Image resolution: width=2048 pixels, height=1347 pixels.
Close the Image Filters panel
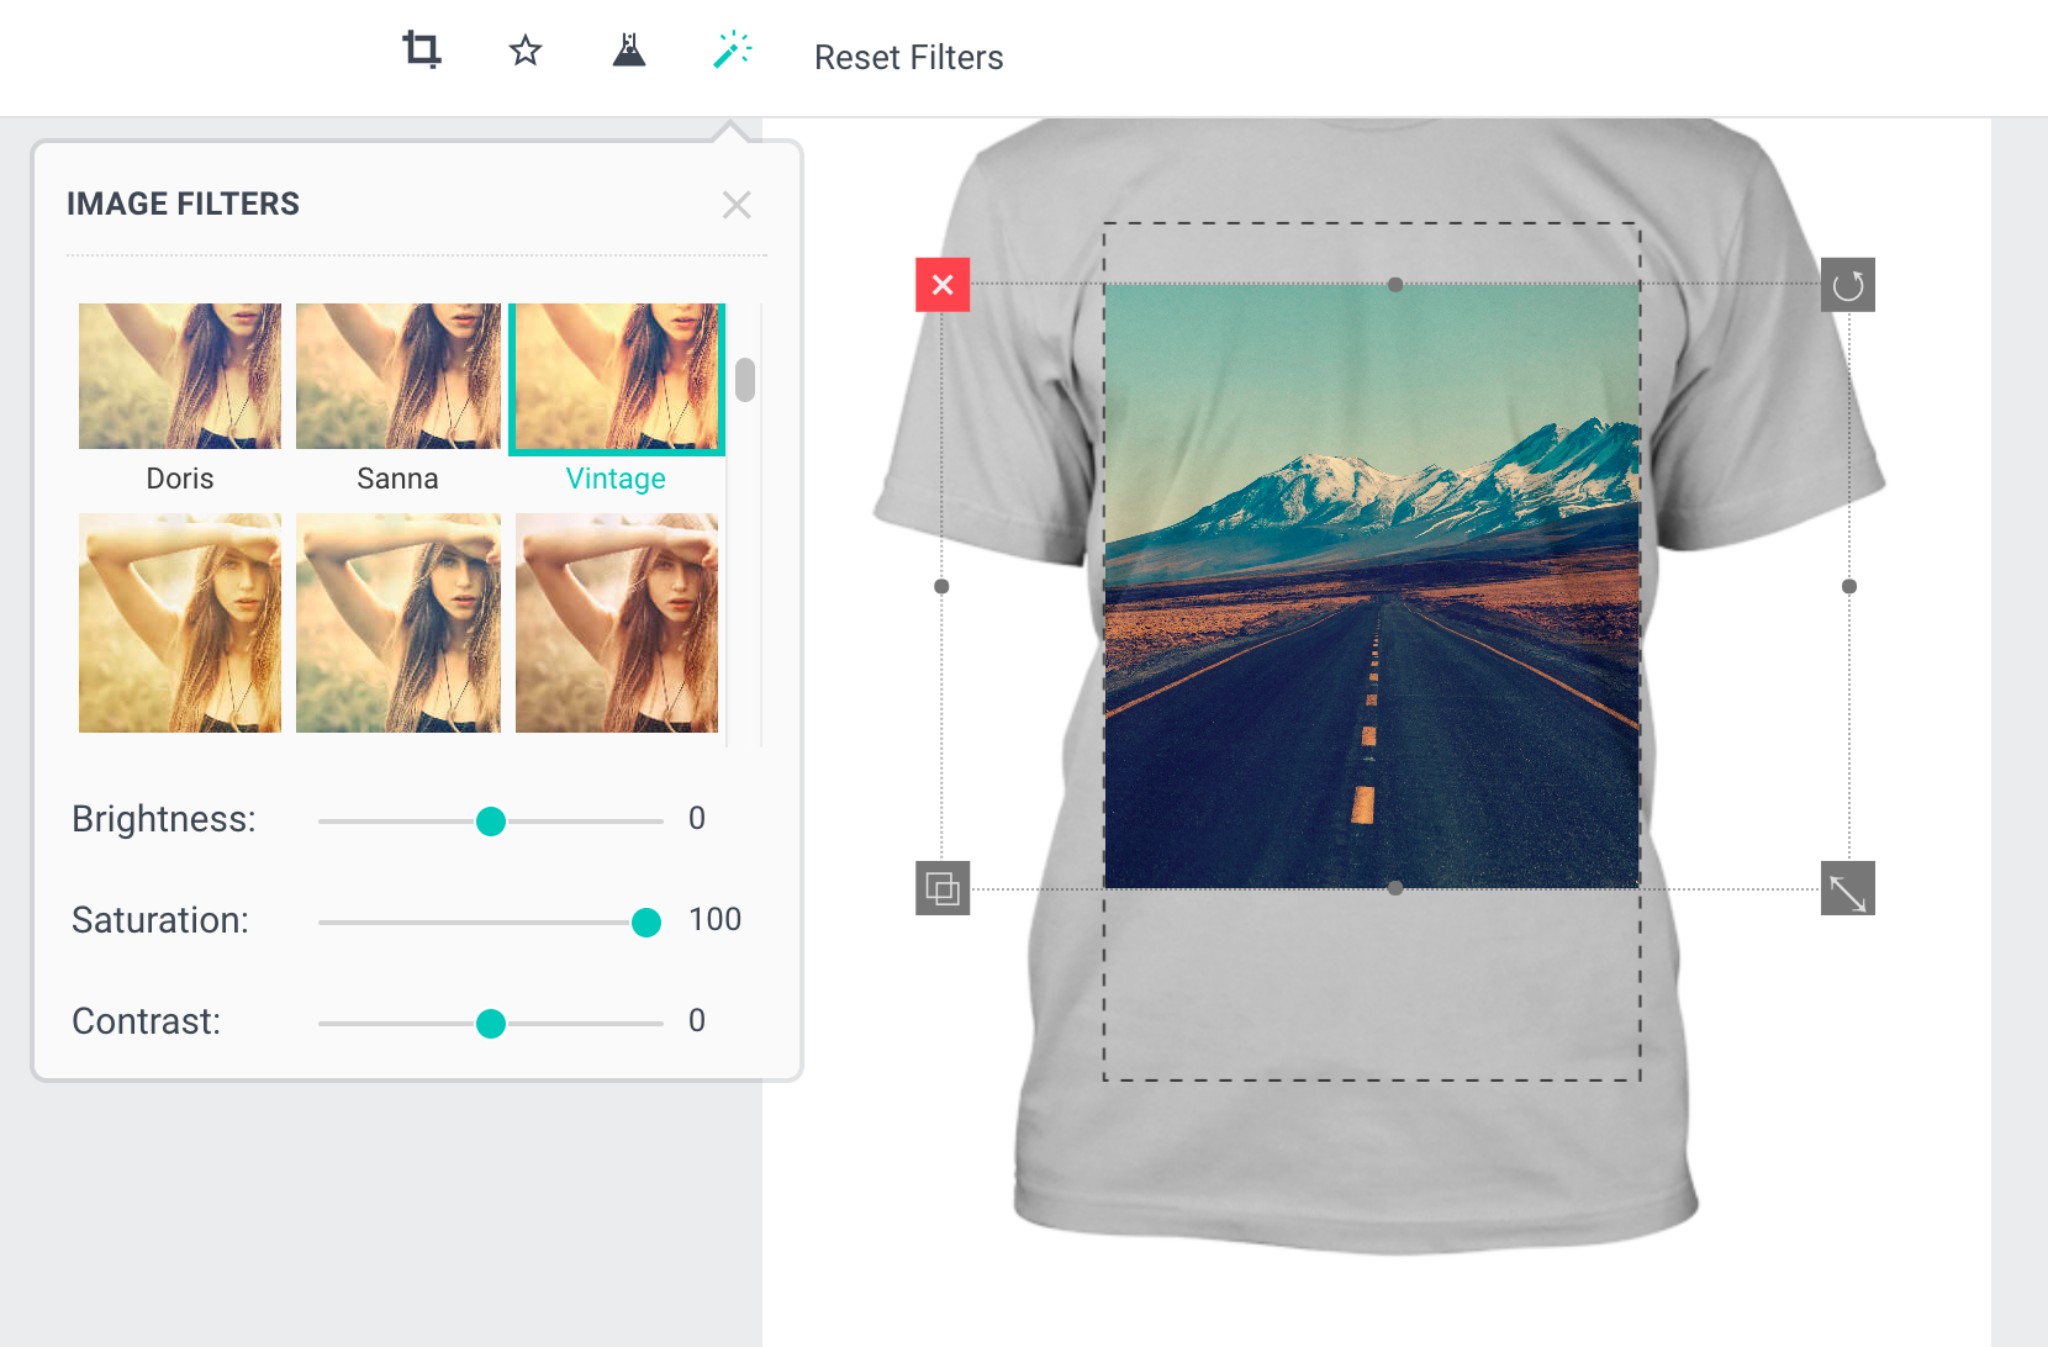(736, 204)
